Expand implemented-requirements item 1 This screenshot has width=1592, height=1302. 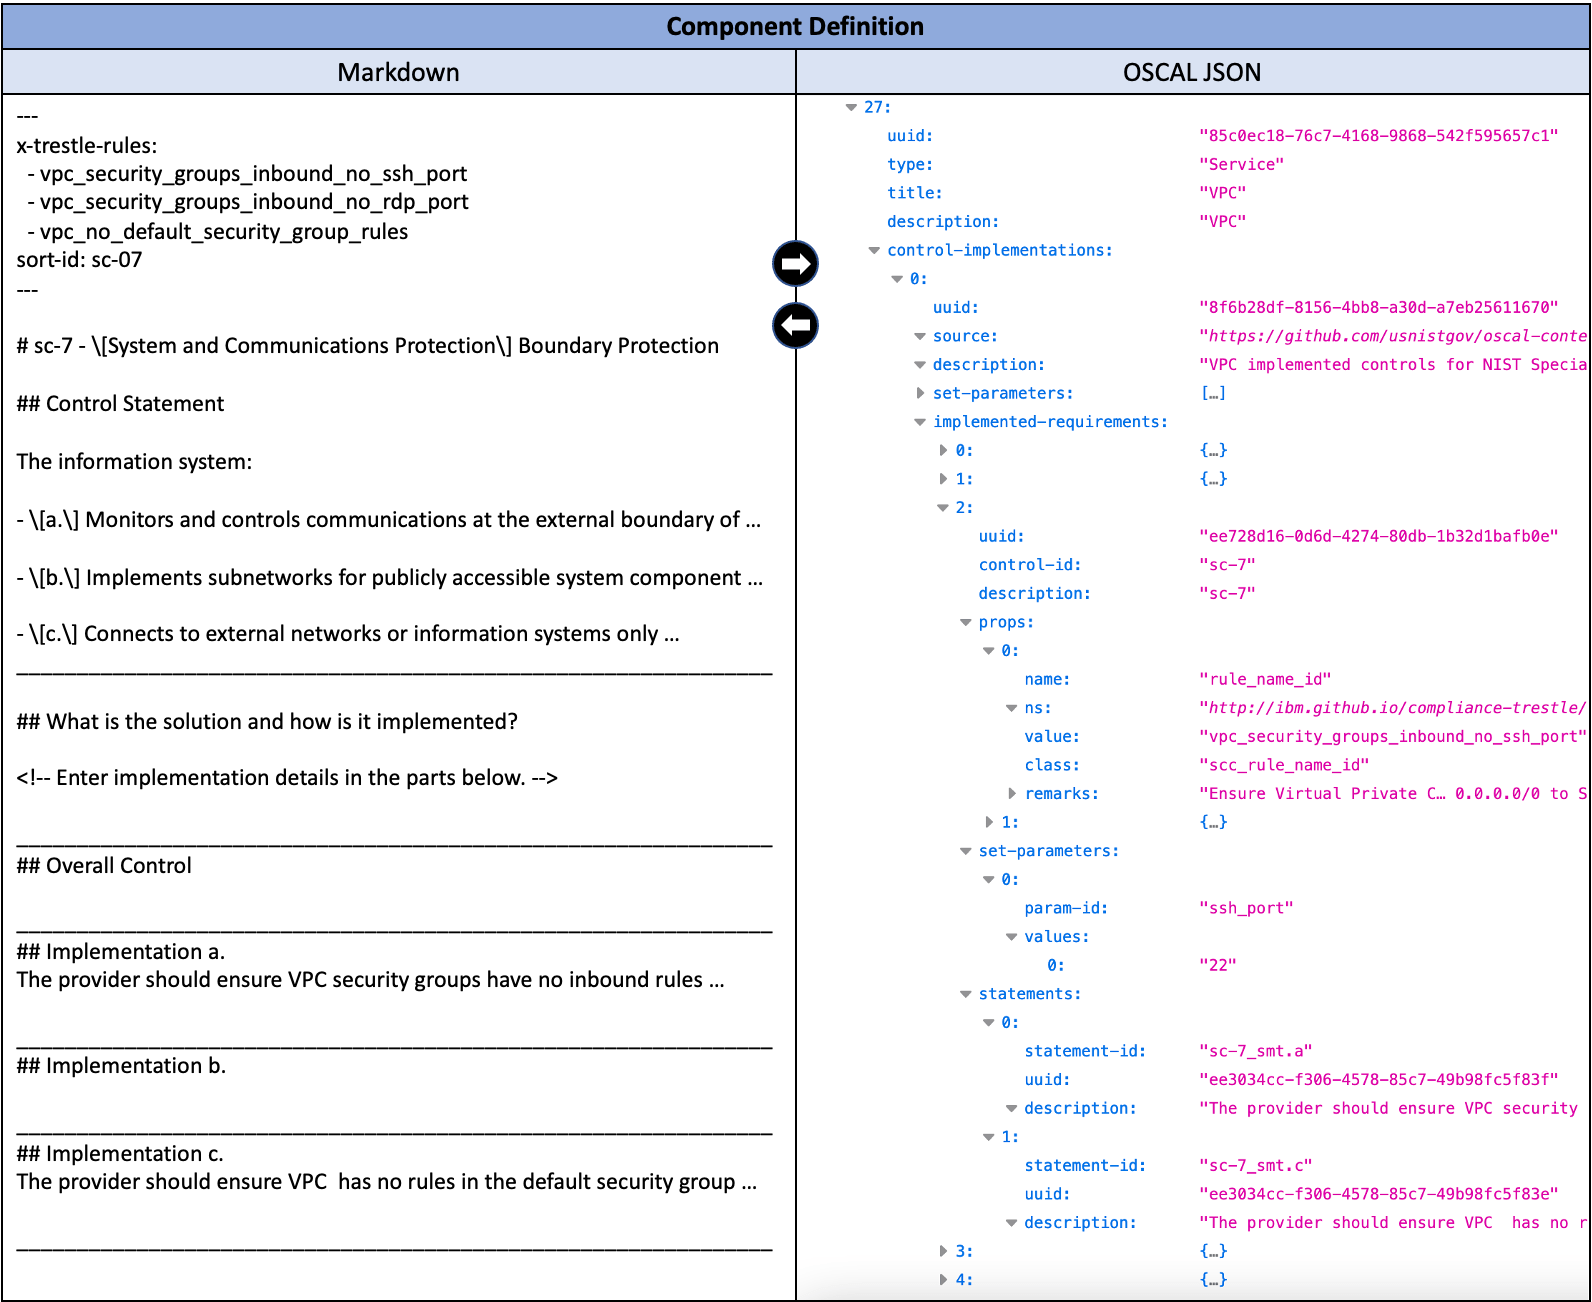tap(943, 479)
